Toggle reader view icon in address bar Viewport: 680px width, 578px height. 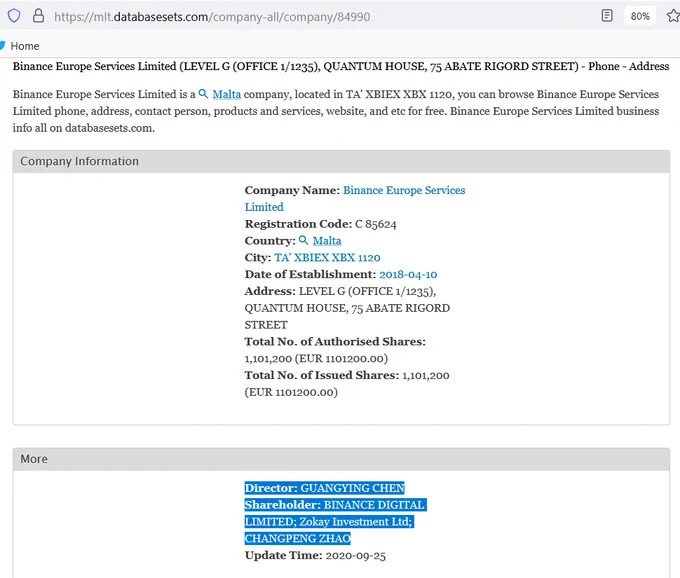[607, 16]
